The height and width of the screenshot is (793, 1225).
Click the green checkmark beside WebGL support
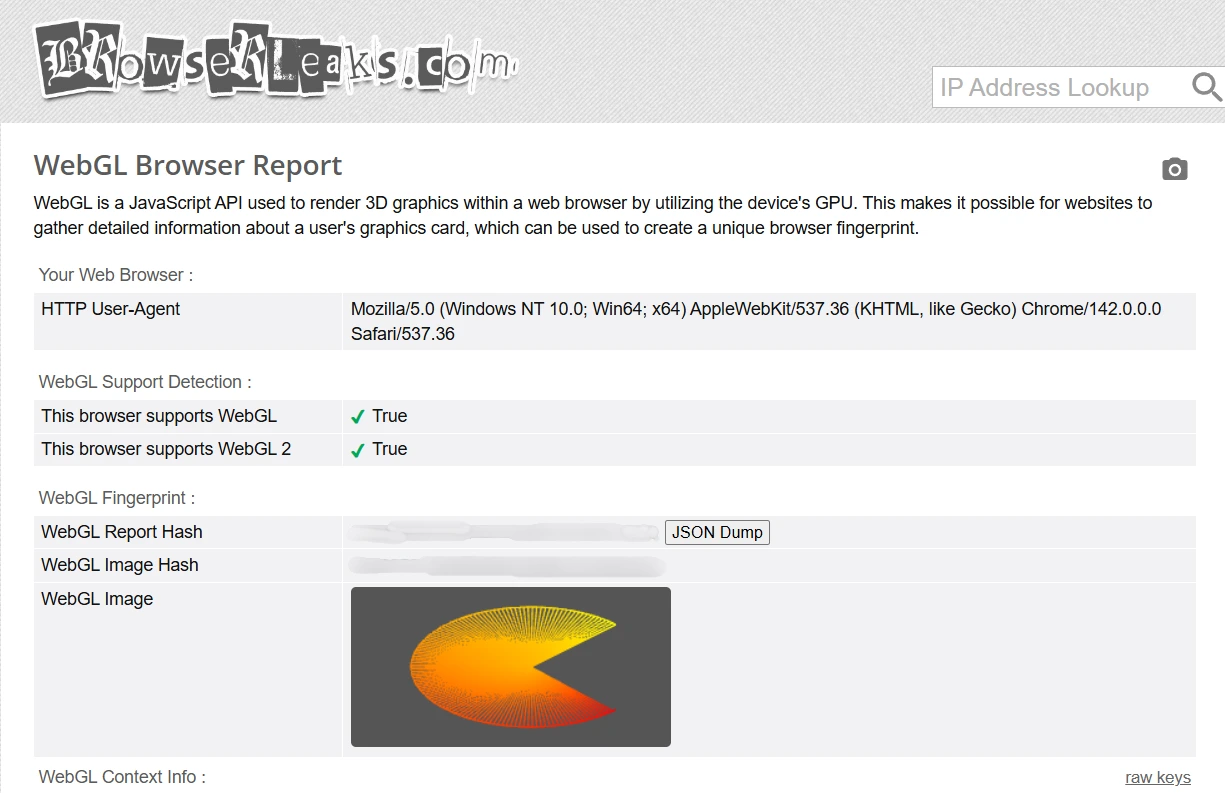[357, 415]
